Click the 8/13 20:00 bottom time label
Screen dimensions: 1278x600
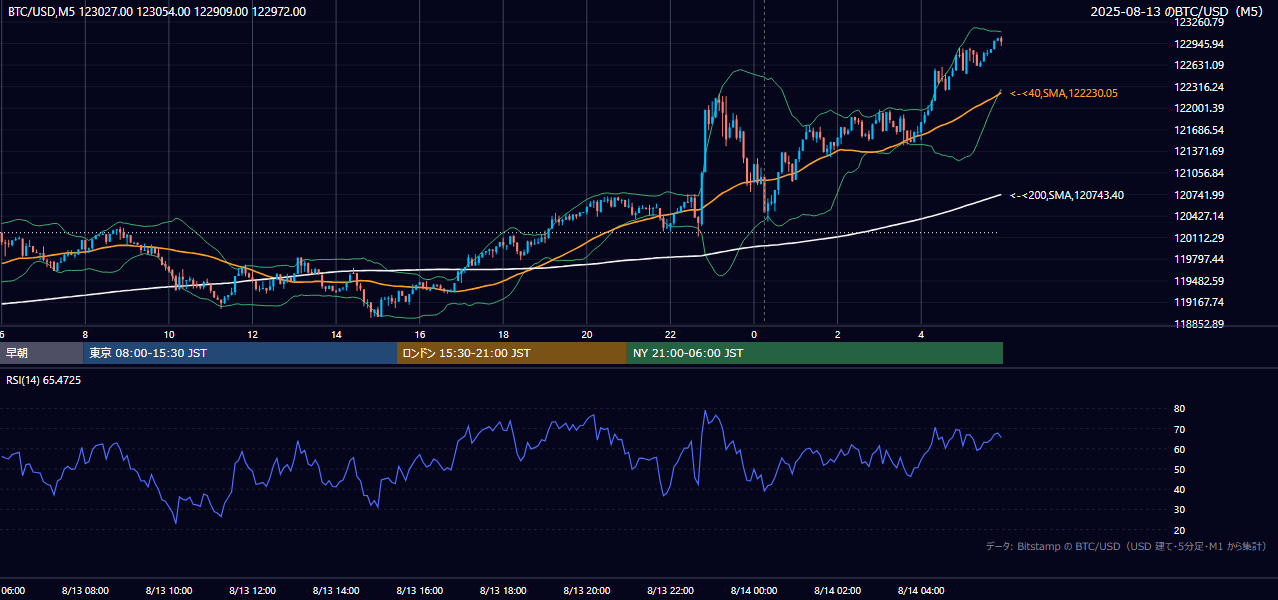(x=587, y=591)
